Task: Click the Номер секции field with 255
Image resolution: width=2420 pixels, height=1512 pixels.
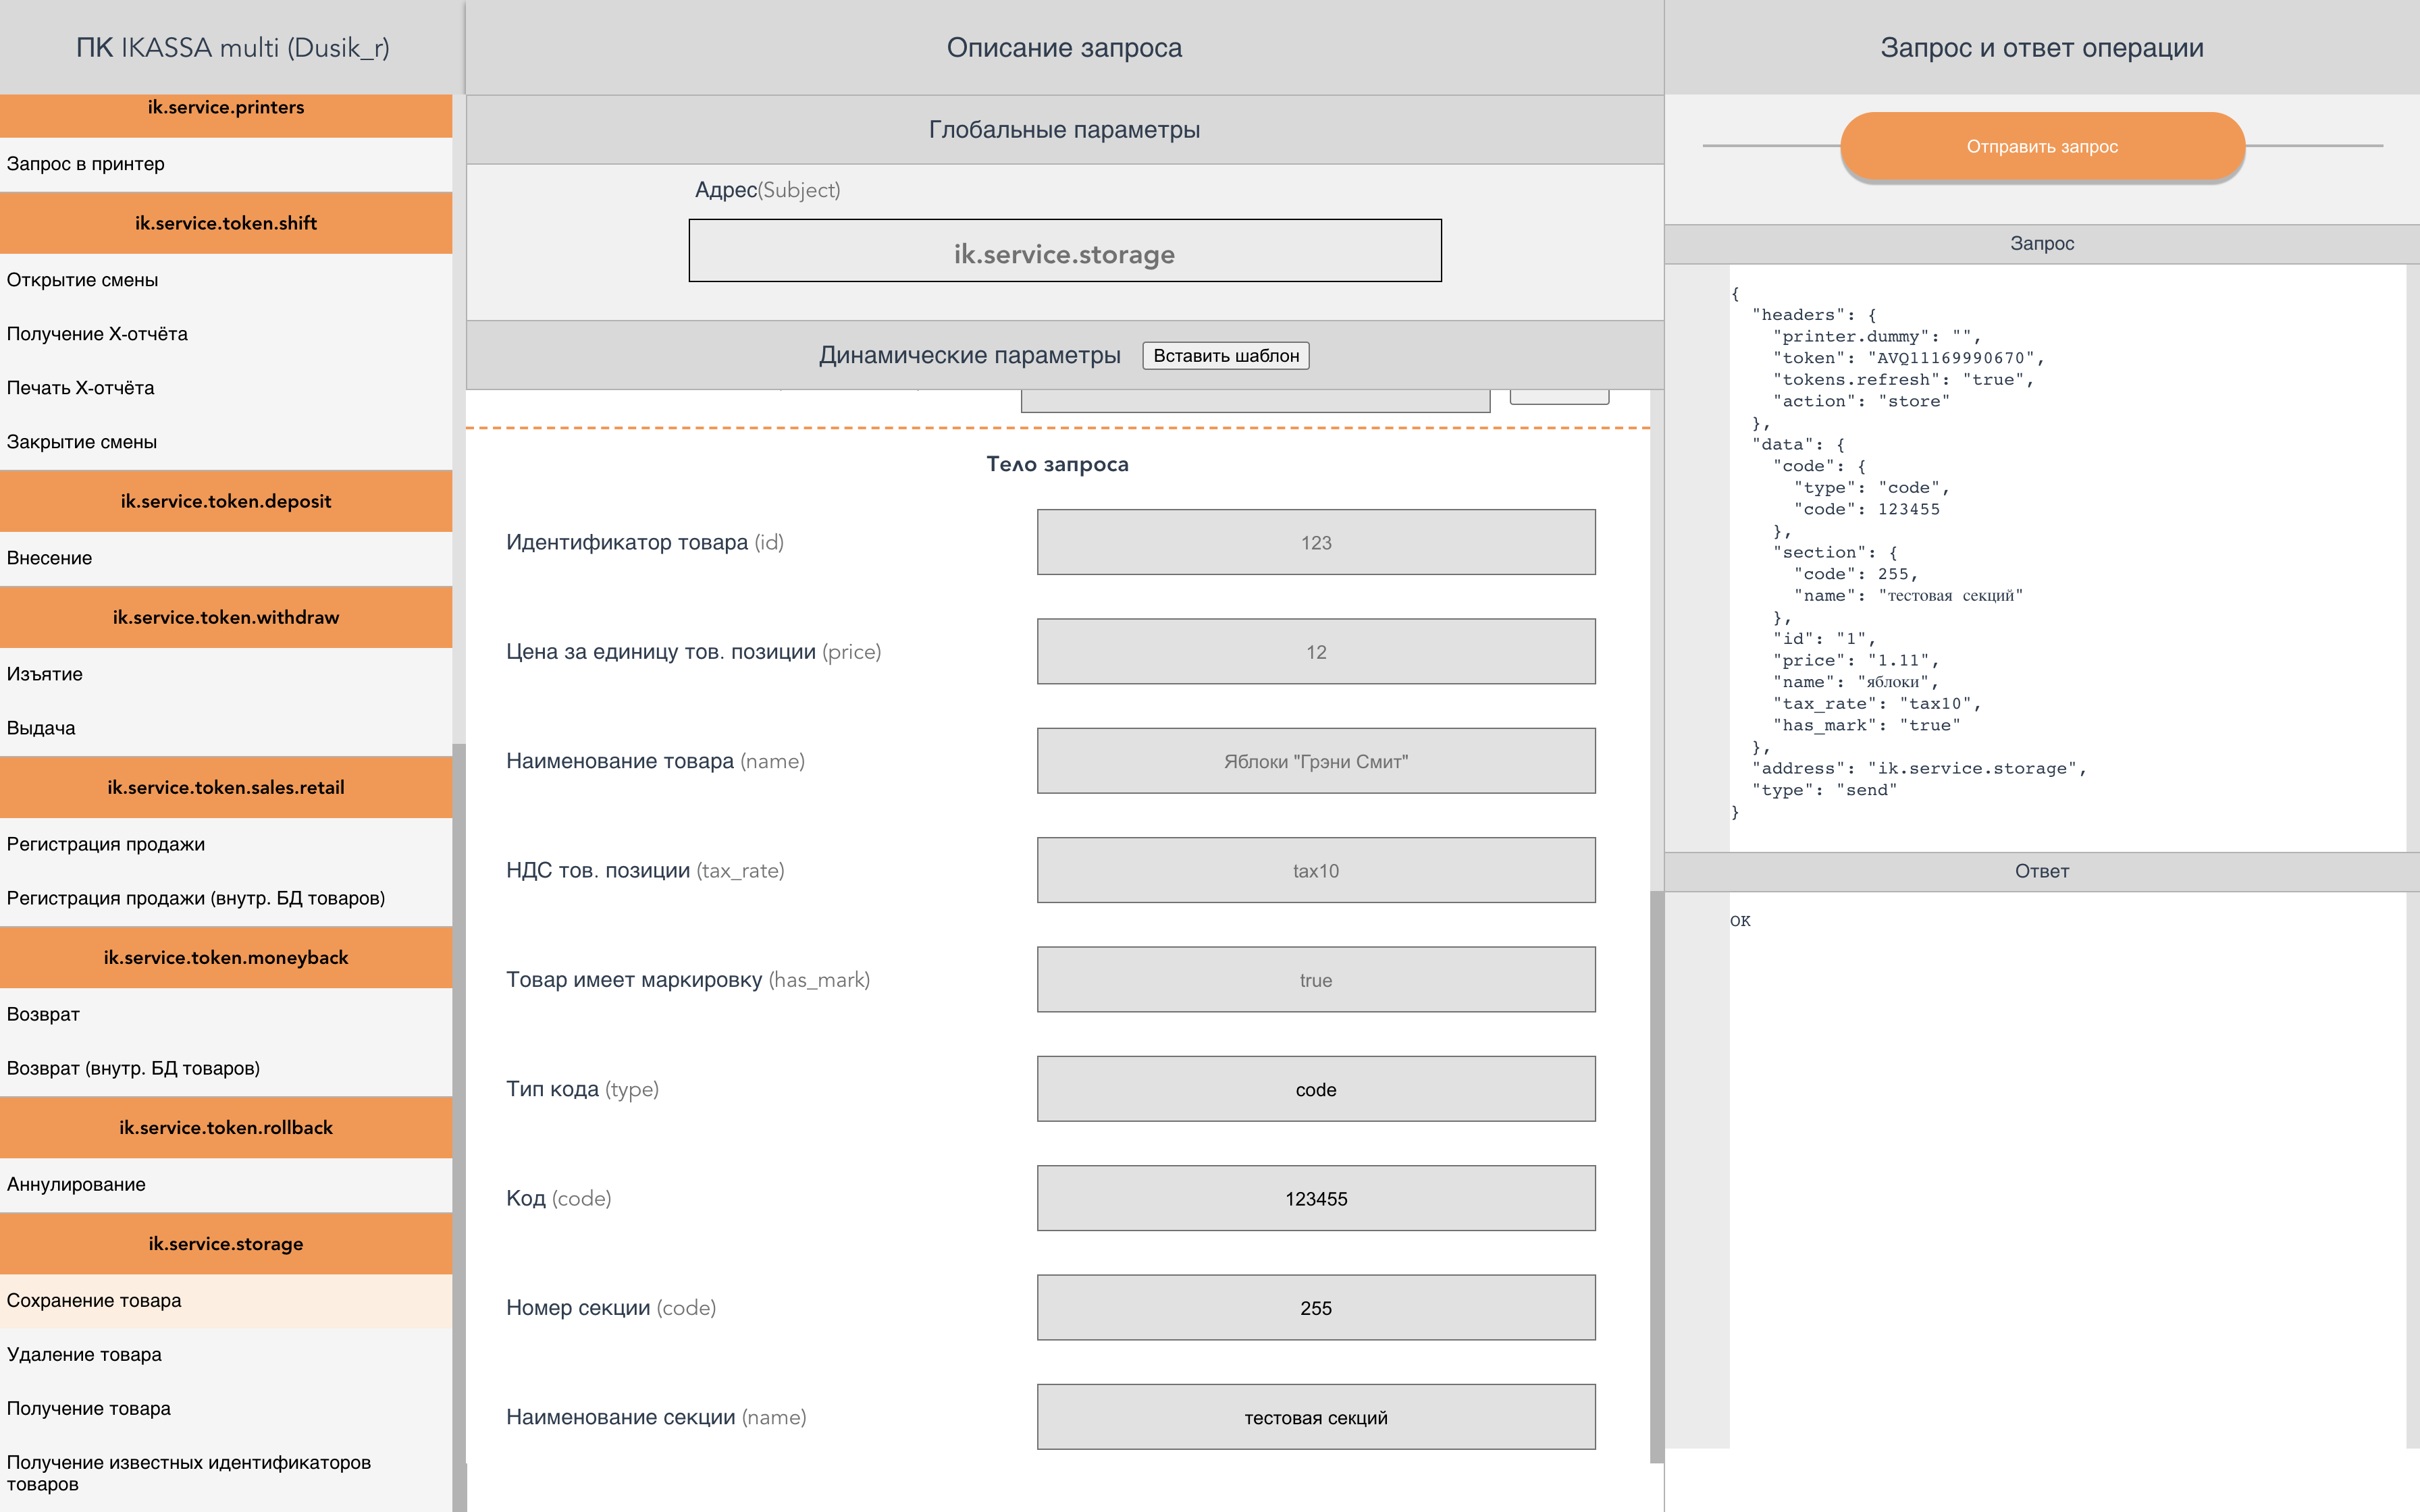Action: pyautogui.click(x=1315, y=1308)
